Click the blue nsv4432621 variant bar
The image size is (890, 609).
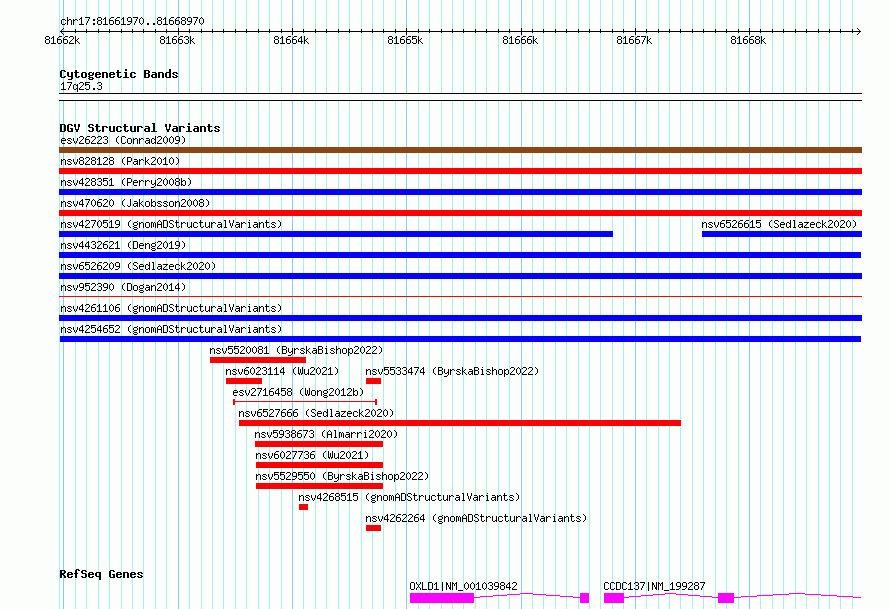(460, 255)
